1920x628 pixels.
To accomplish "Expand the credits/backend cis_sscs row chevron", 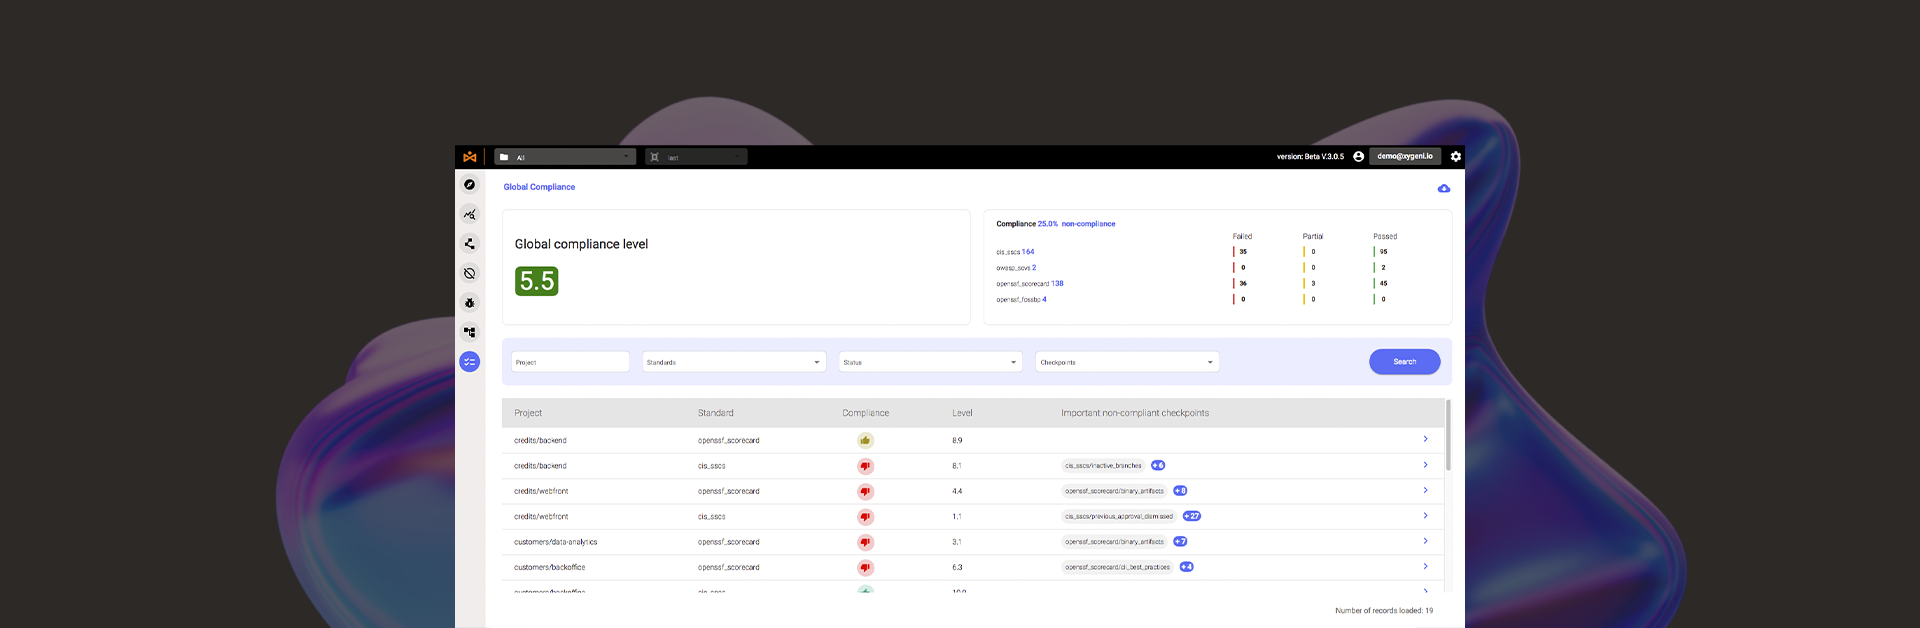I will tap(1425, 465).
